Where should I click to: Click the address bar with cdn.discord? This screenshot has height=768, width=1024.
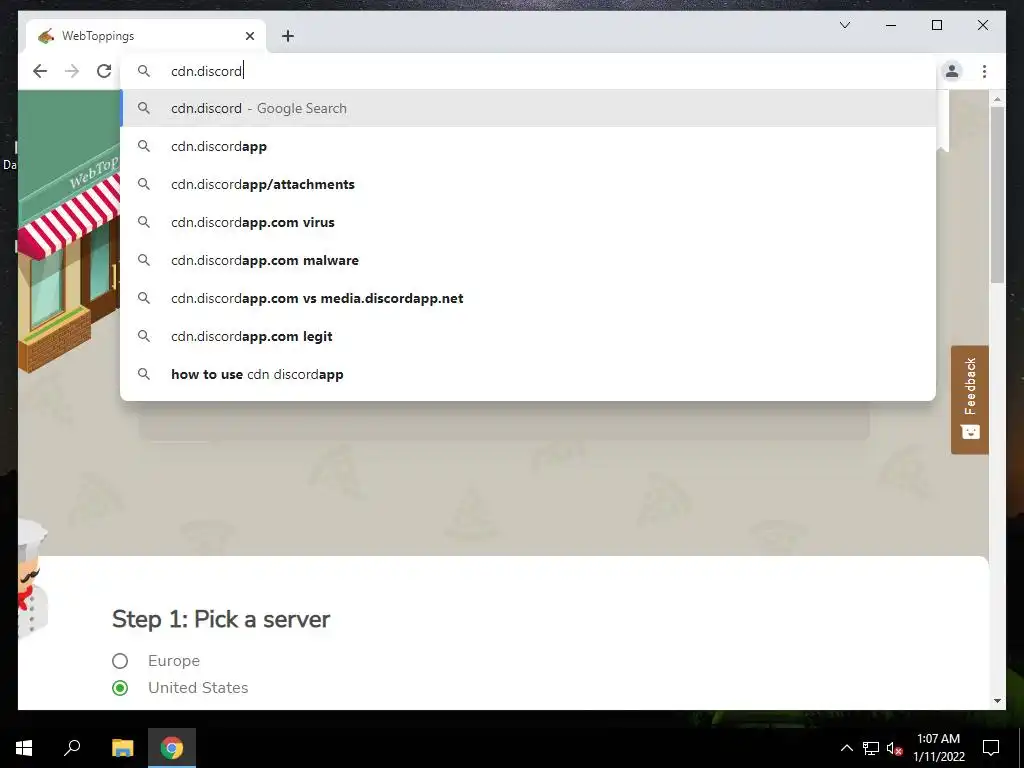pos(528,71)
